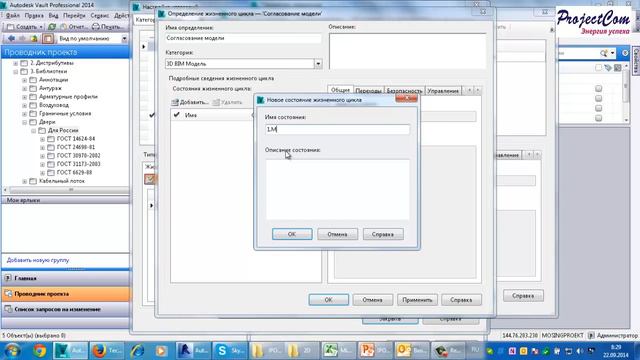Collapse the Двери folder
Image resolution: width=640 pixels, height=360 pixels.
point(24,122)
